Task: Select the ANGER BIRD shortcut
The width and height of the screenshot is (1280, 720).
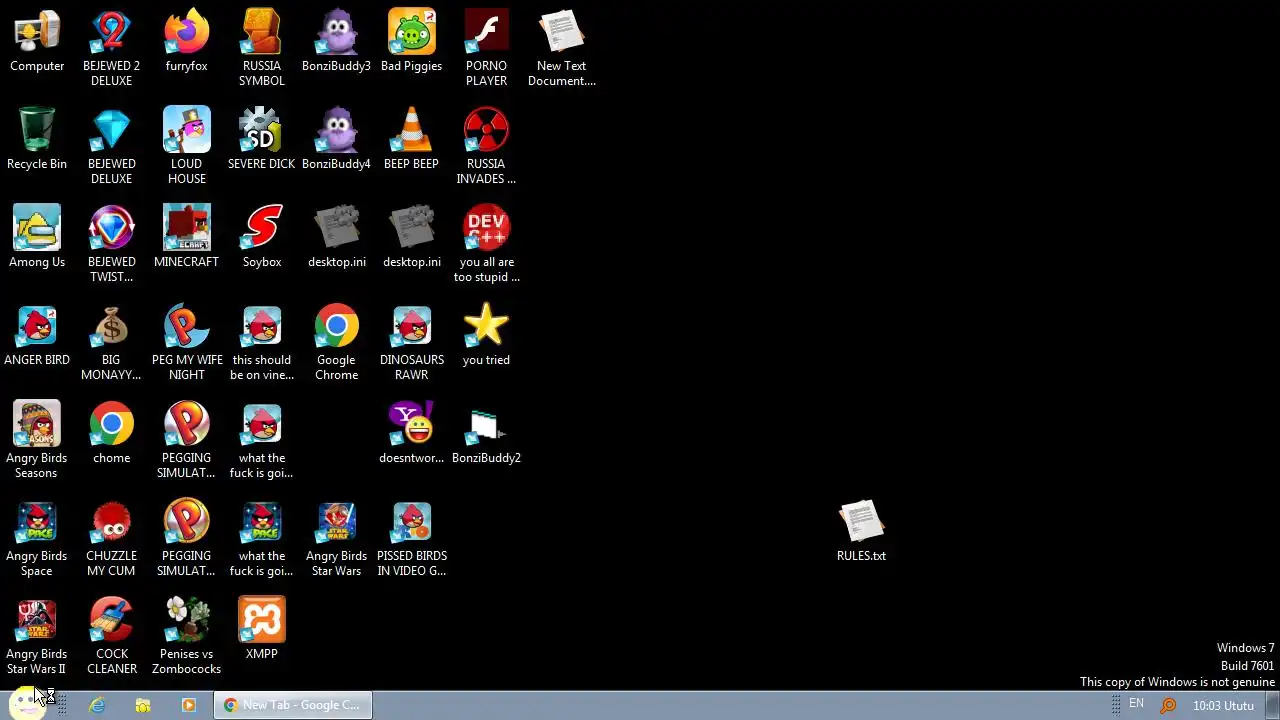Action: pos(37,327)
